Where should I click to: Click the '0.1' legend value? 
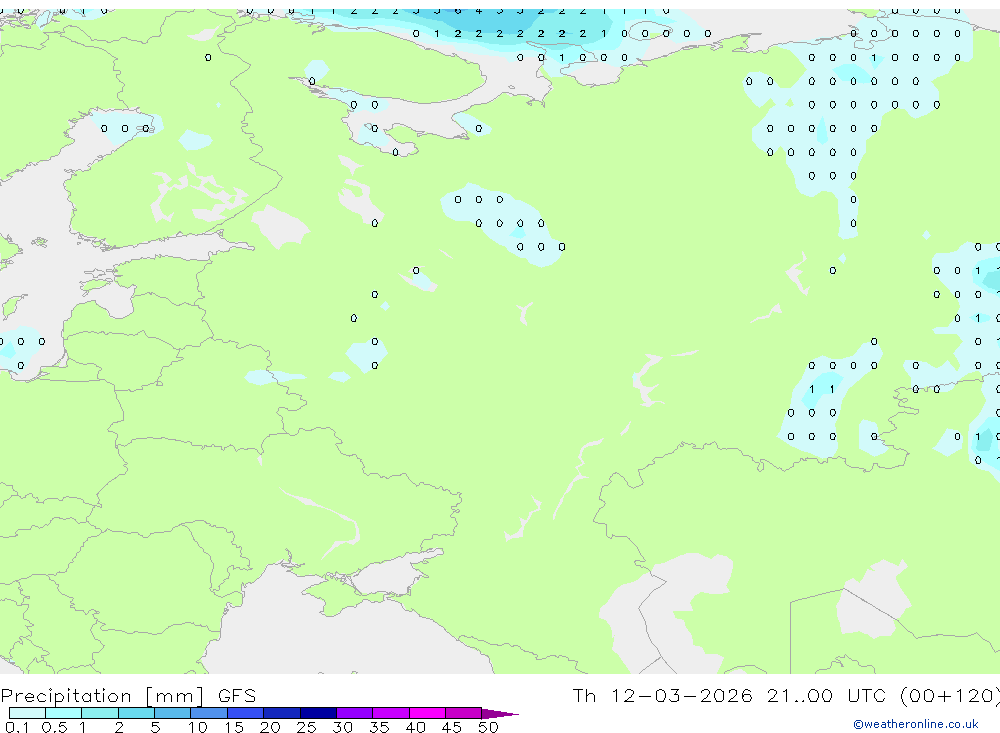tap(17, 727)
